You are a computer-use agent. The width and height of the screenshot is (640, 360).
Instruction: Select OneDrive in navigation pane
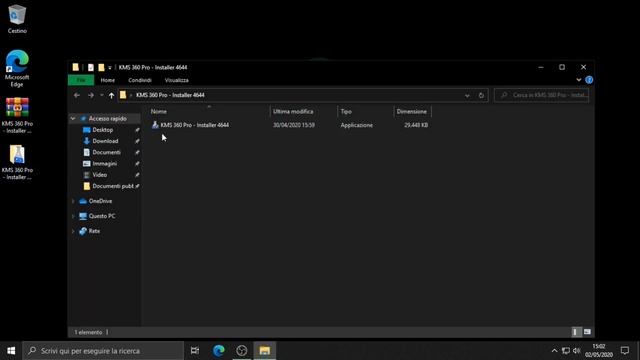(100, 201)
